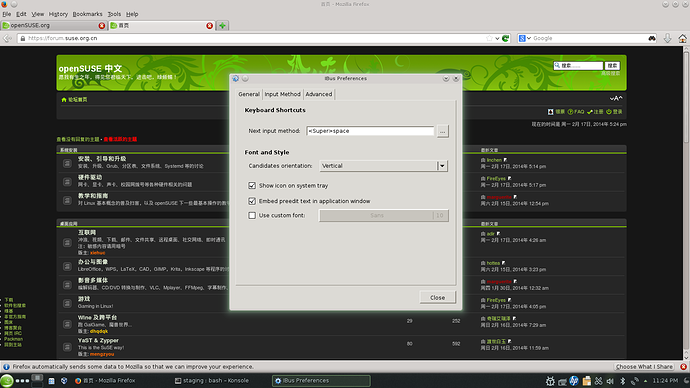Click the forum home house icon
This screenshot has height=388, width=690.
[64, 100]
